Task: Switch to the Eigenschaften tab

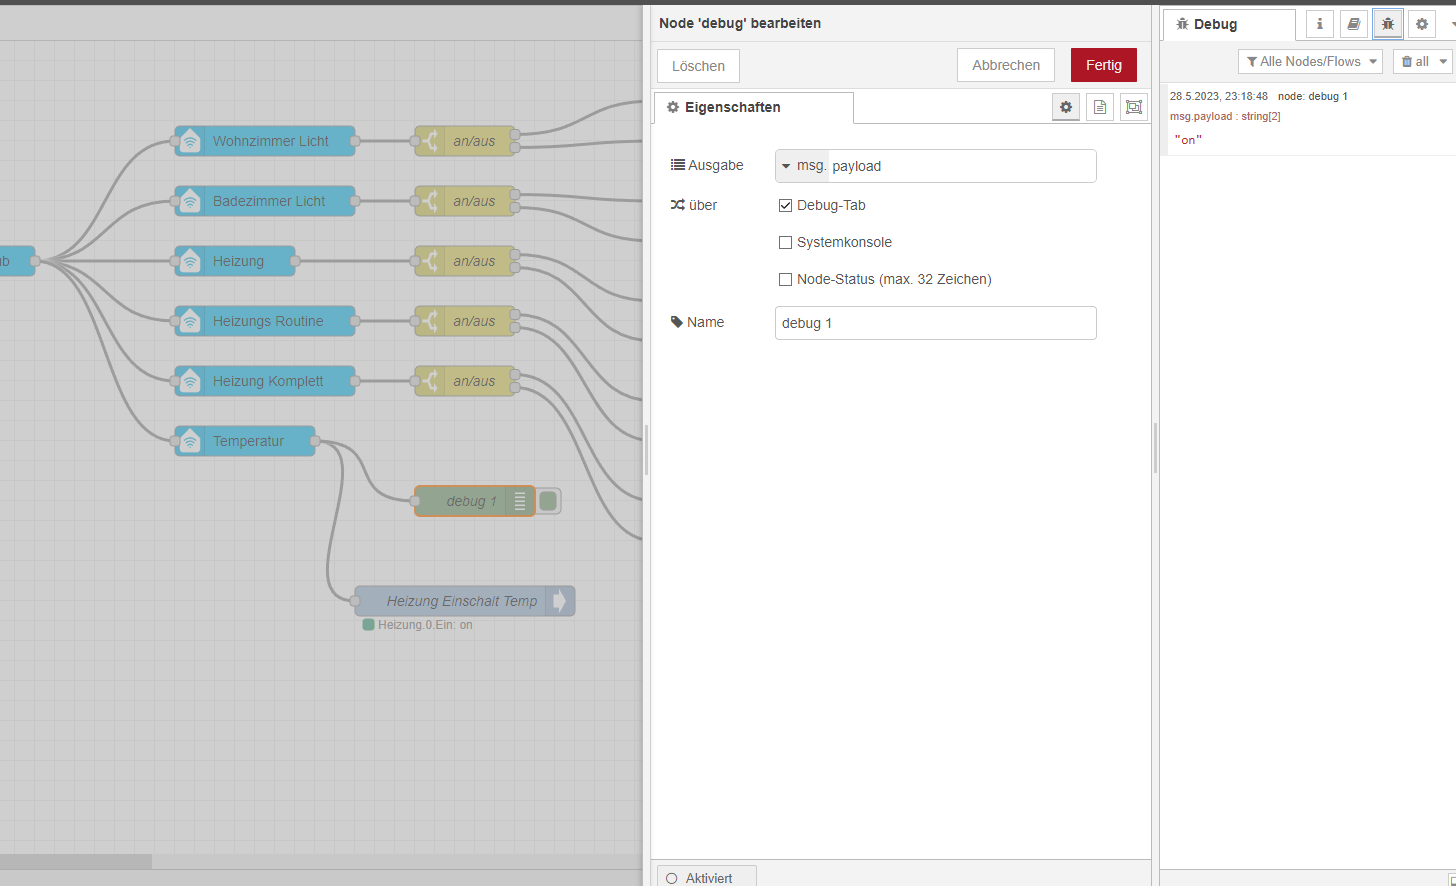Action: (x=753, y=107)
